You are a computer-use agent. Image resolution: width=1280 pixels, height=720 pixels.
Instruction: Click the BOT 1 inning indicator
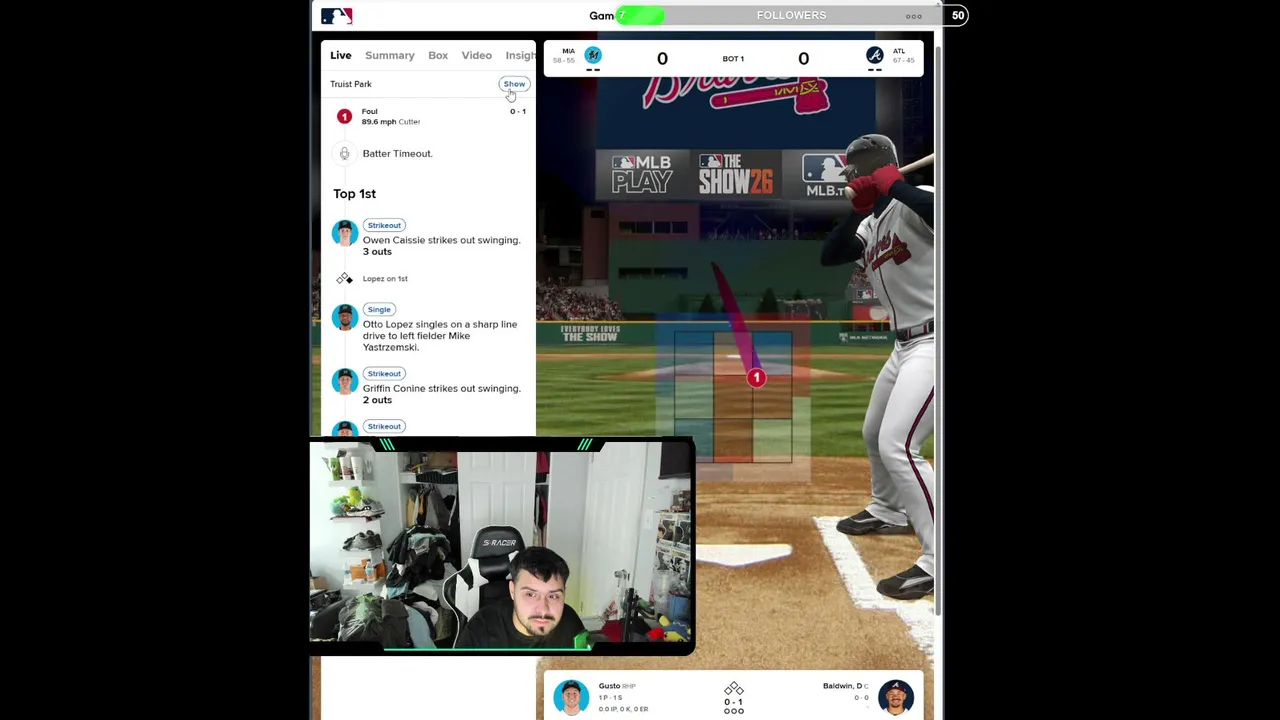tap(733, 59)
